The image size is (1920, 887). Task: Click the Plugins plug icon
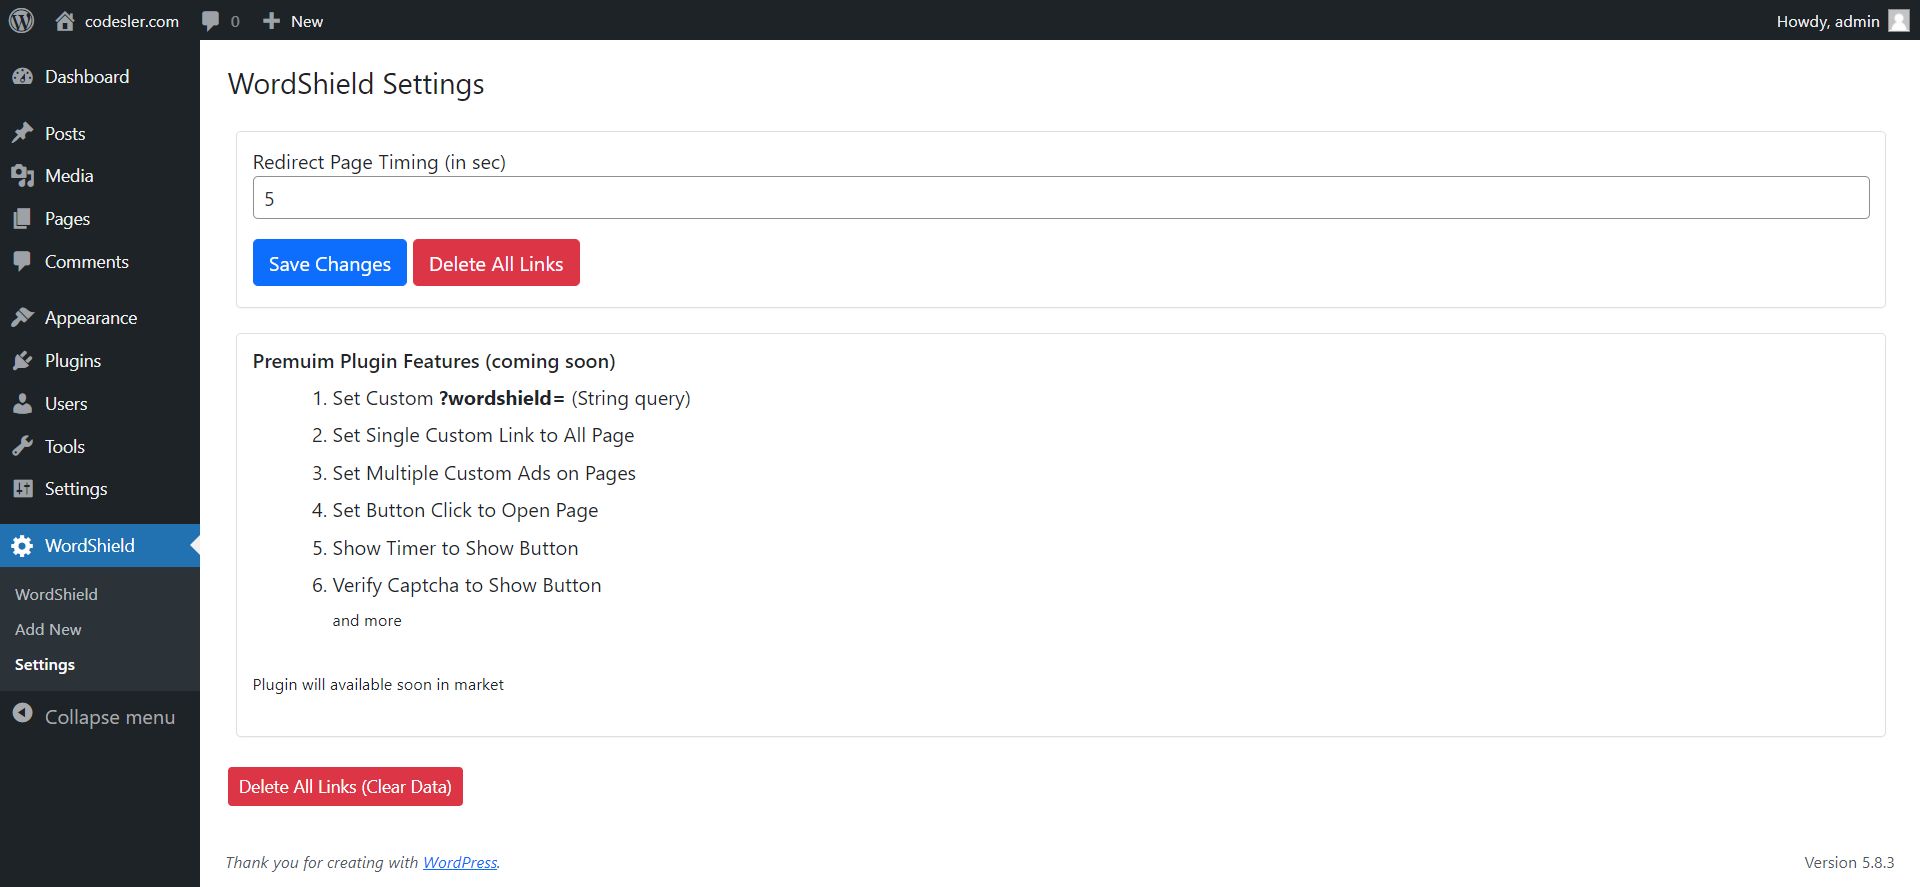(22, 361)
